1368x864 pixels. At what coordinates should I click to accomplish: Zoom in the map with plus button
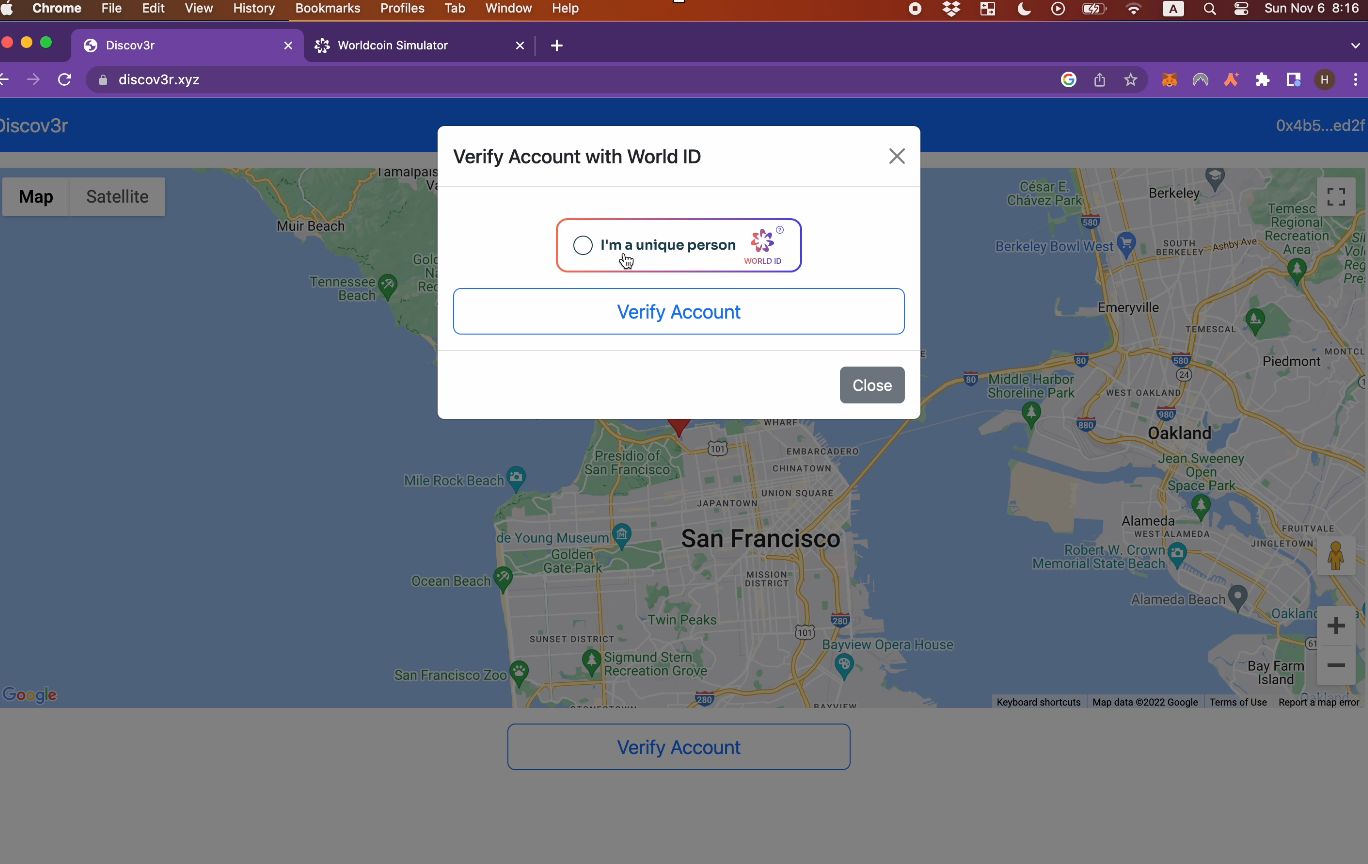(x=1336, y=626)
